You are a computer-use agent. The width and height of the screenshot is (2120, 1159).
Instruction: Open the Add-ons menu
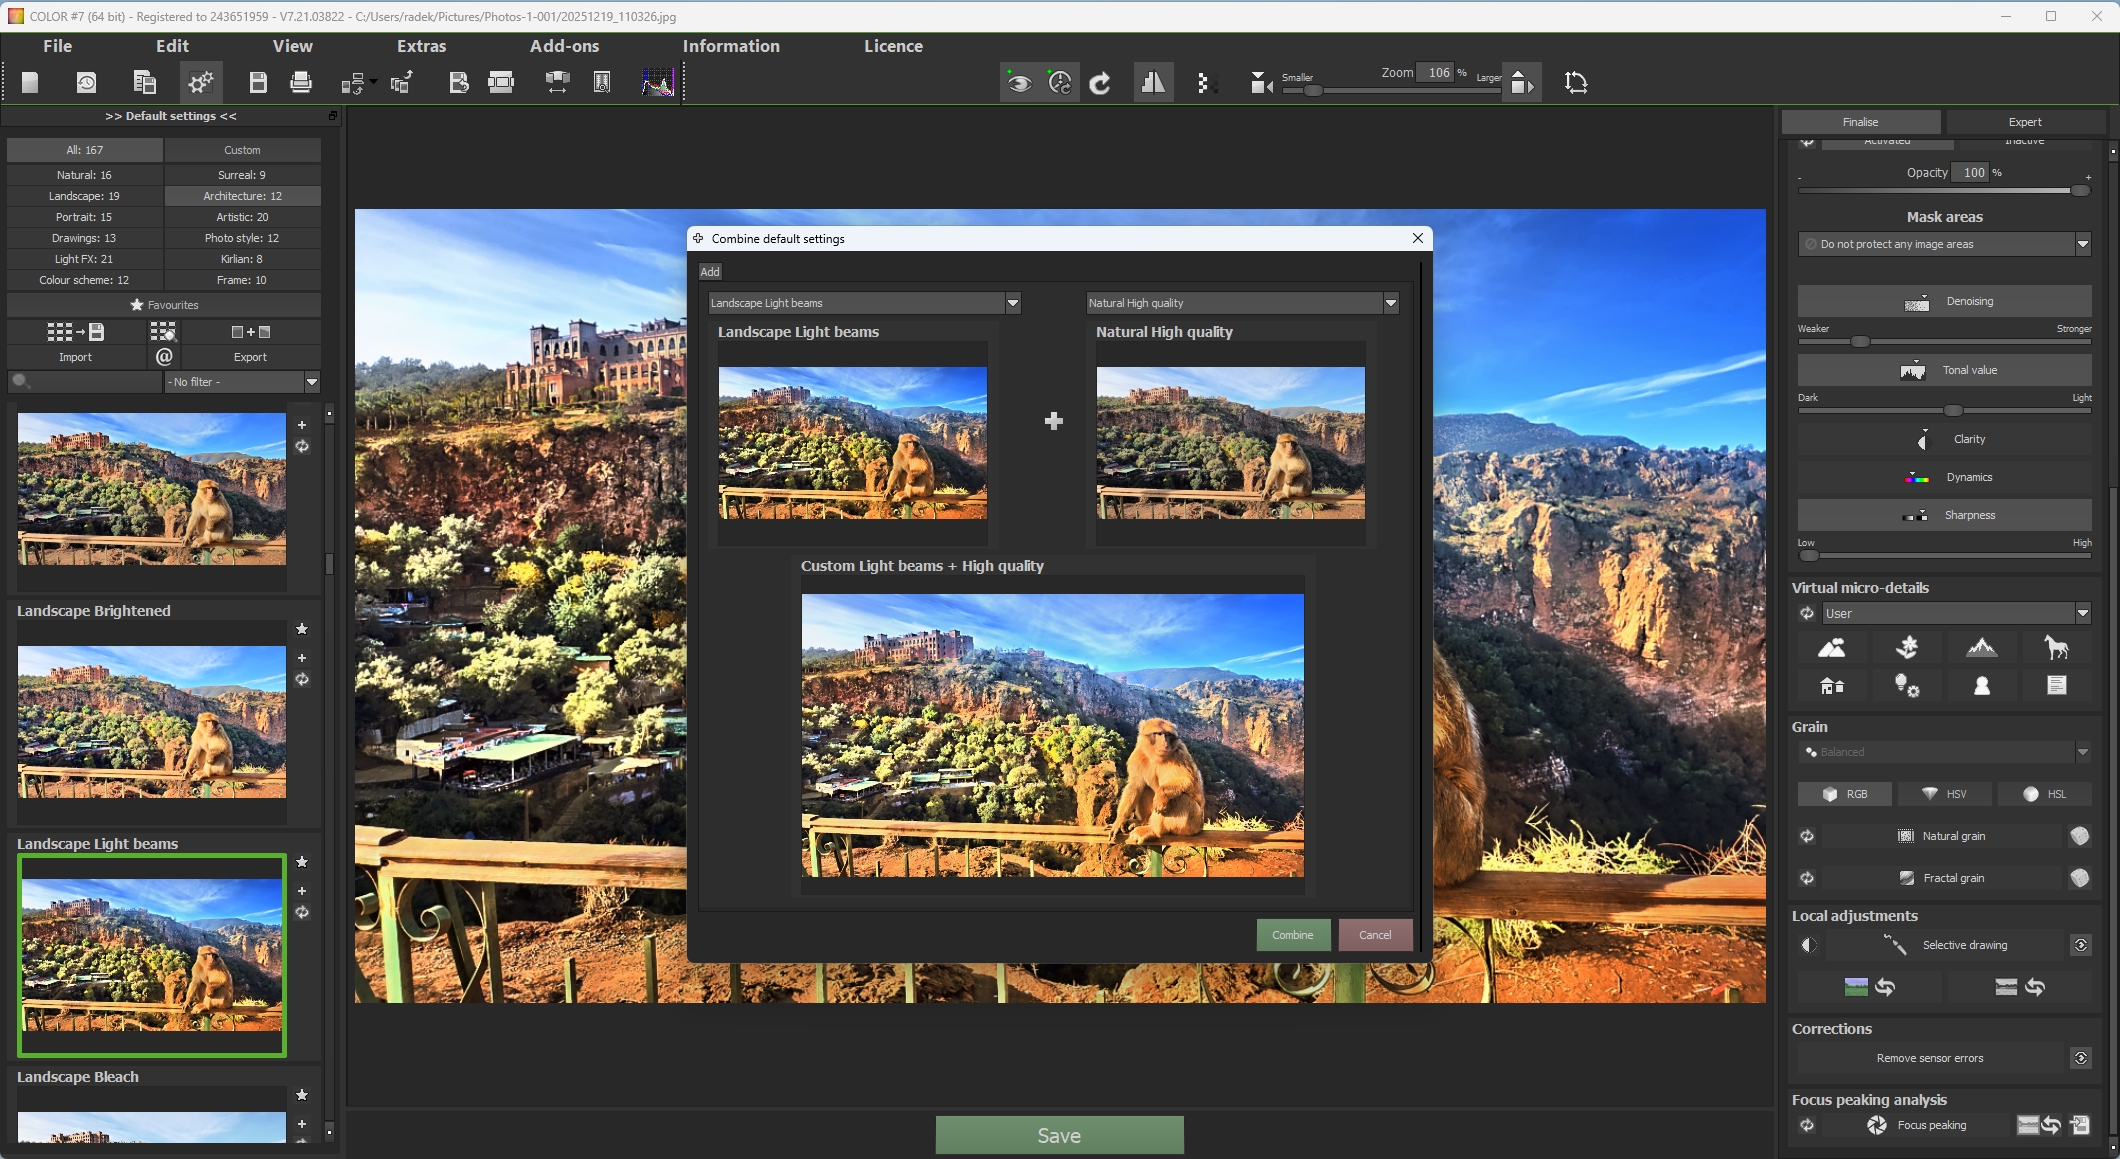coord(564,46)
